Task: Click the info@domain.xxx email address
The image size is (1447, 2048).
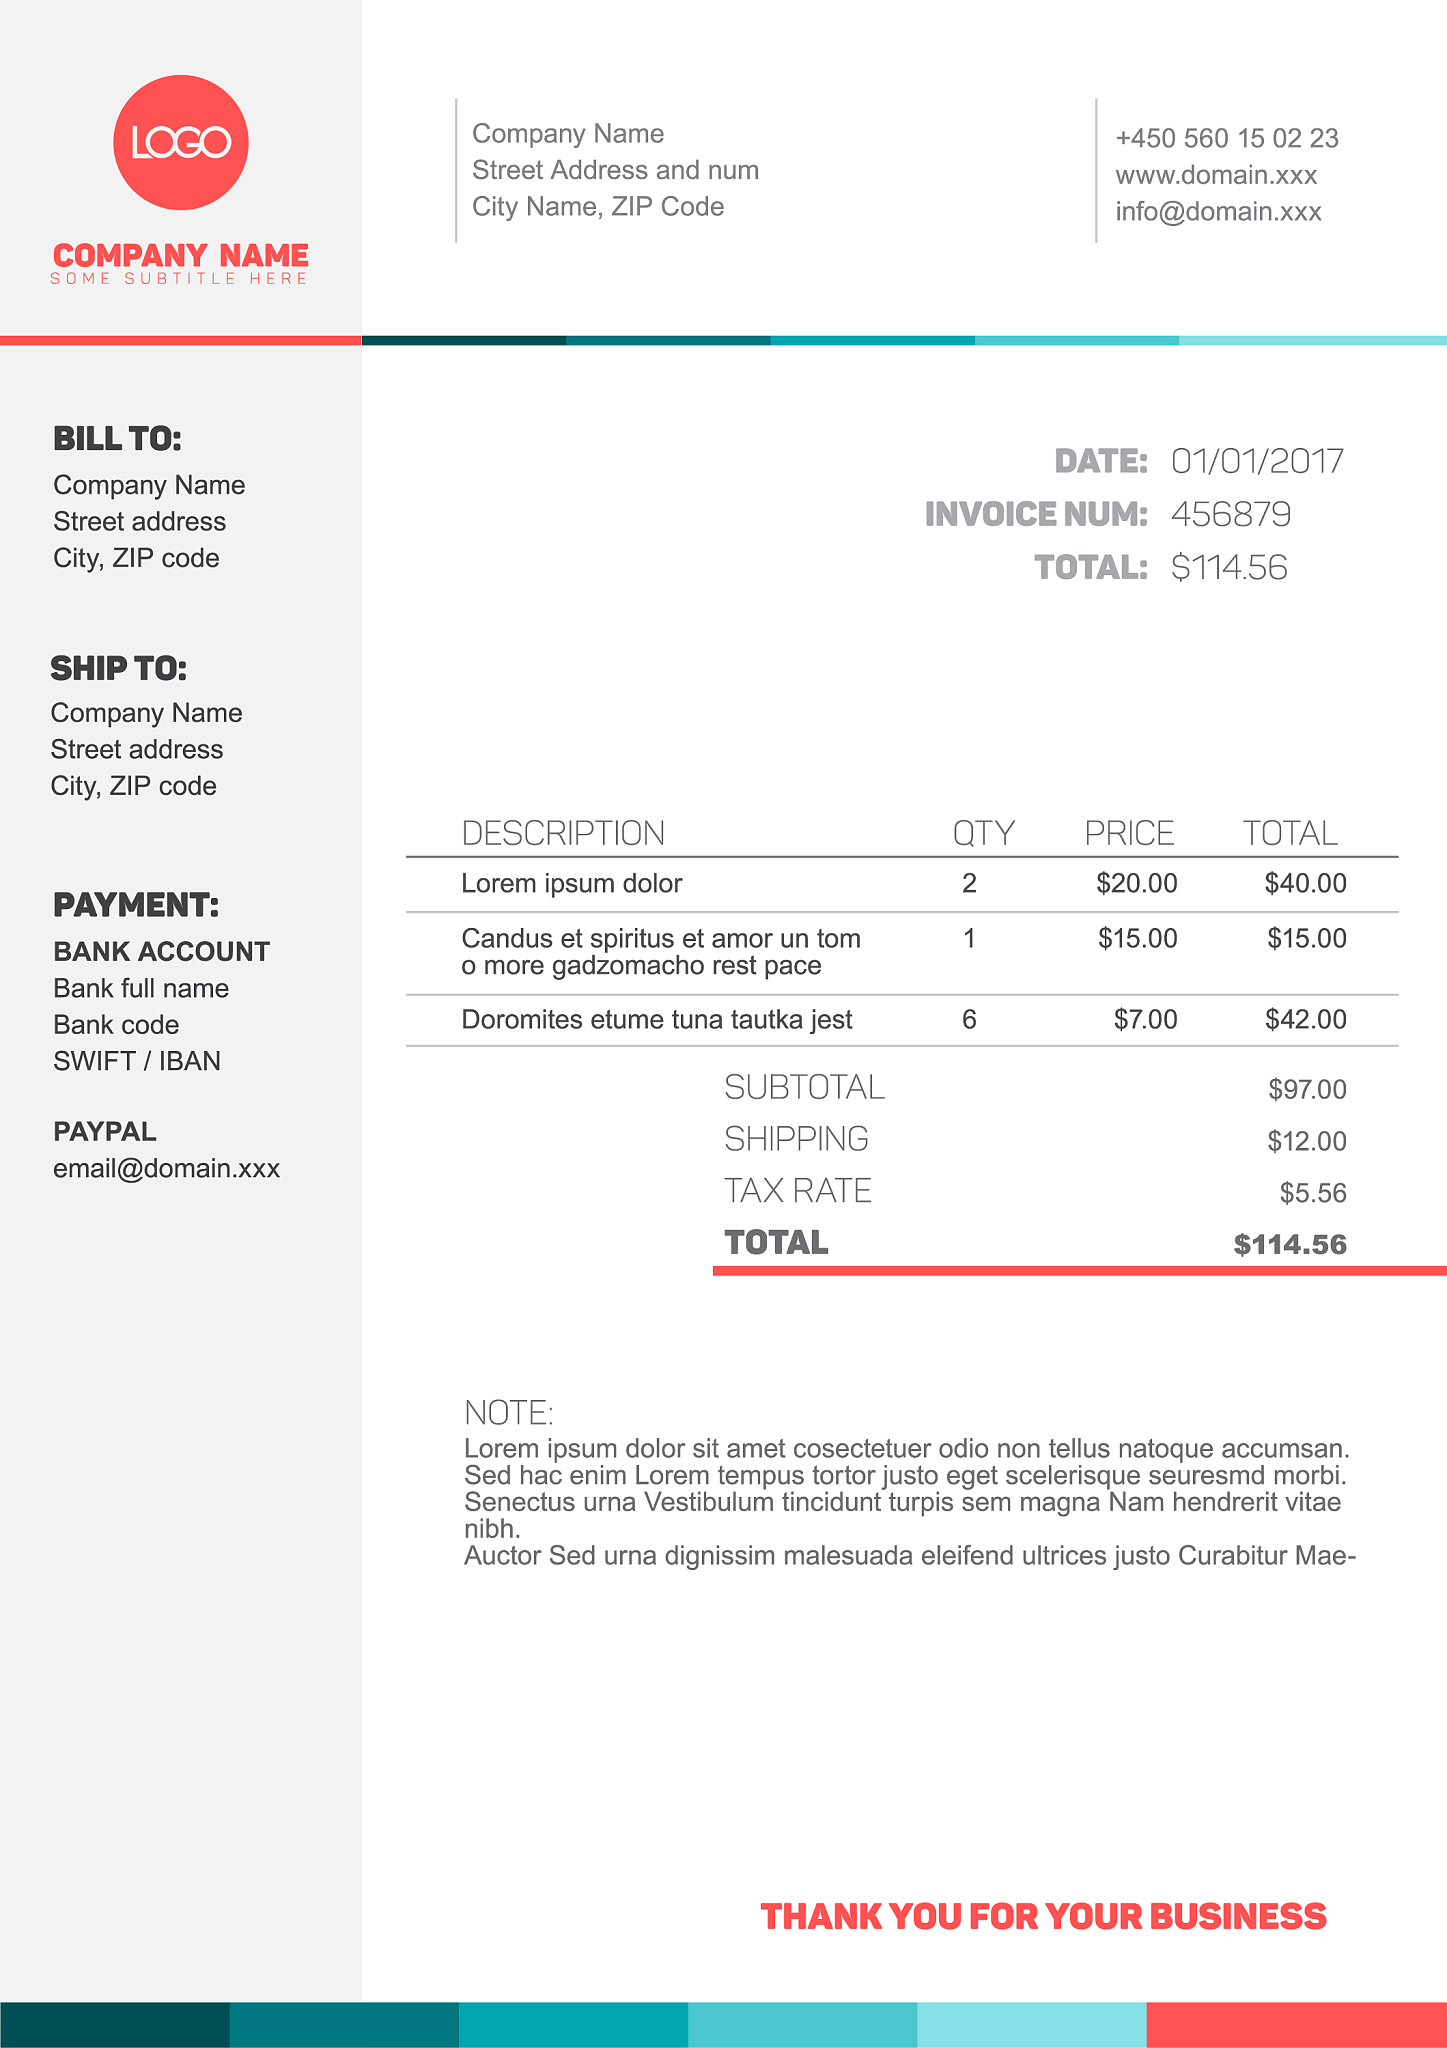Action: [x=1218, y=212]
